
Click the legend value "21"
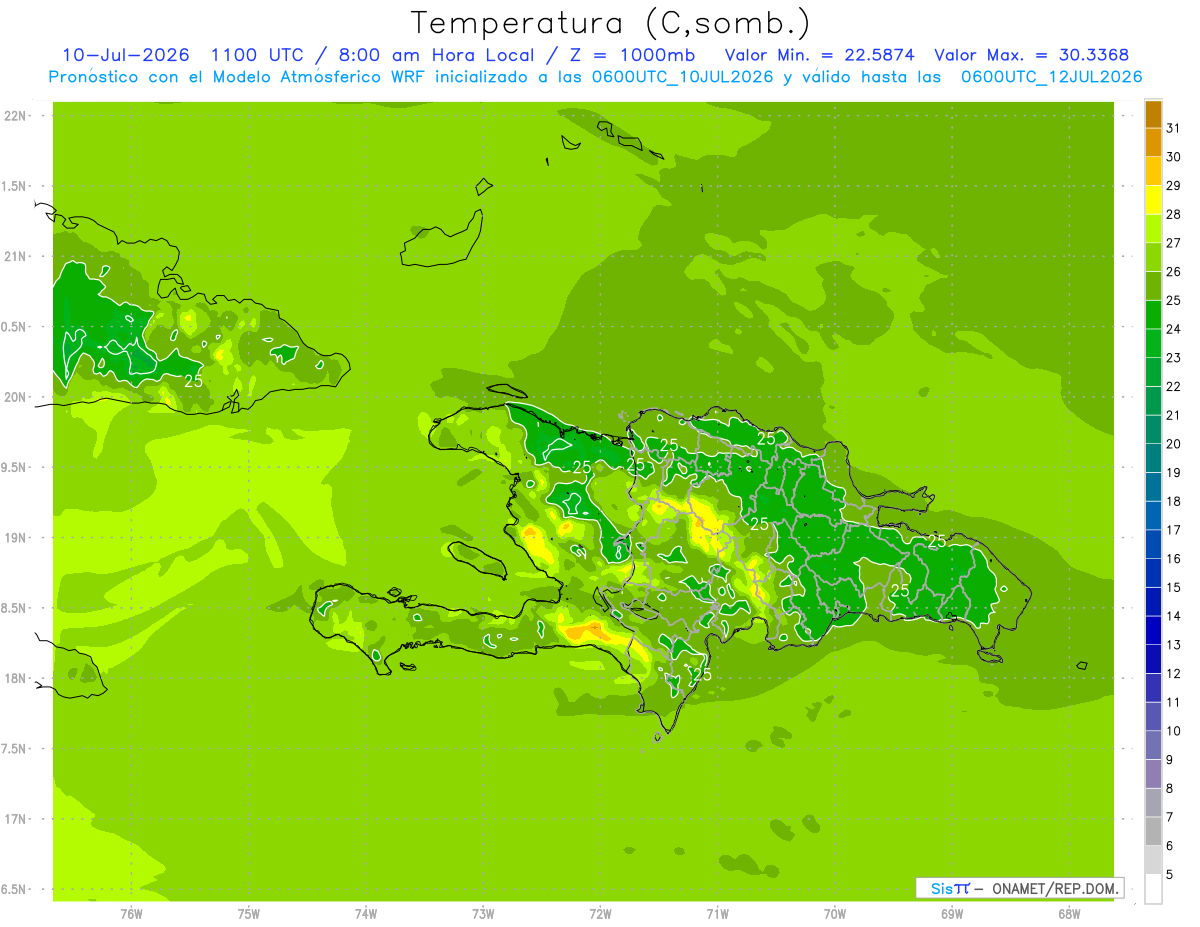1173,415
